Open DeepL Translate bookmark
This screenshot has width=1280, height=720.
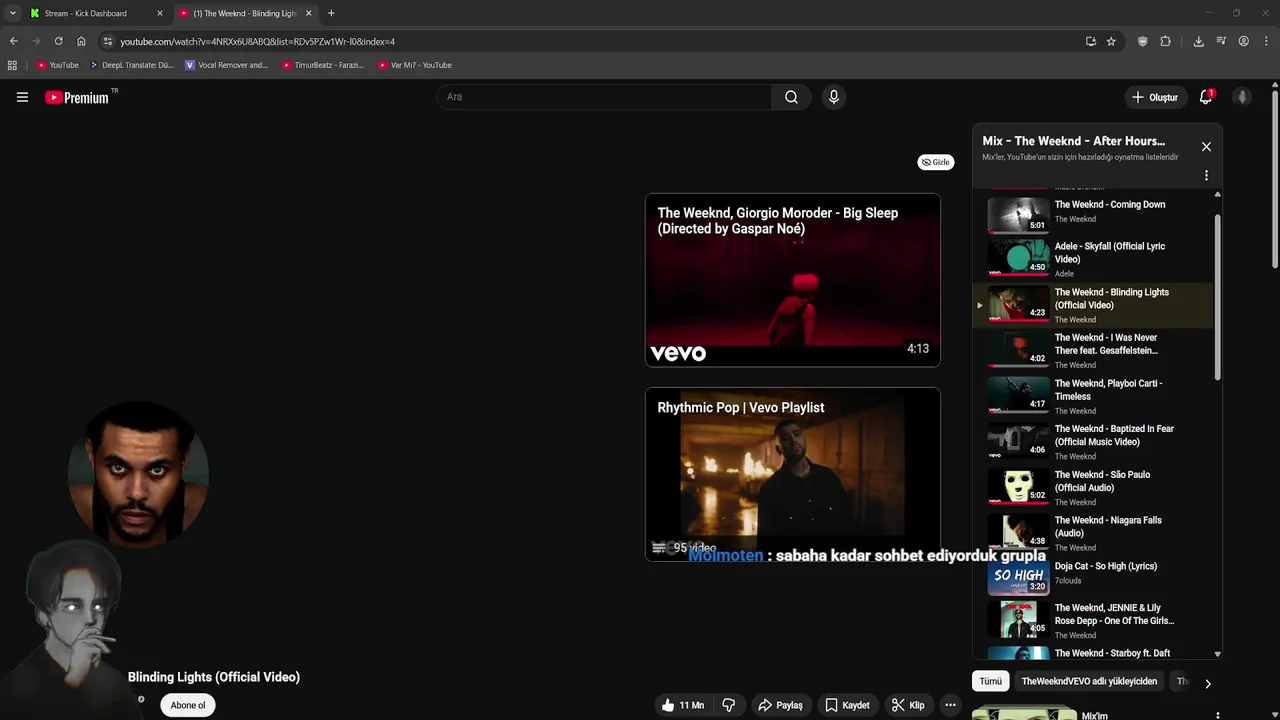[131, 65]
